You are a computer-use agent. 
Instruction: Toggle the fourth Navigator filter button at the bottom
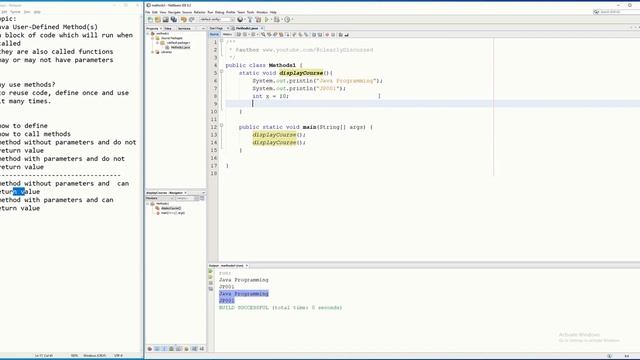point(171,349)
